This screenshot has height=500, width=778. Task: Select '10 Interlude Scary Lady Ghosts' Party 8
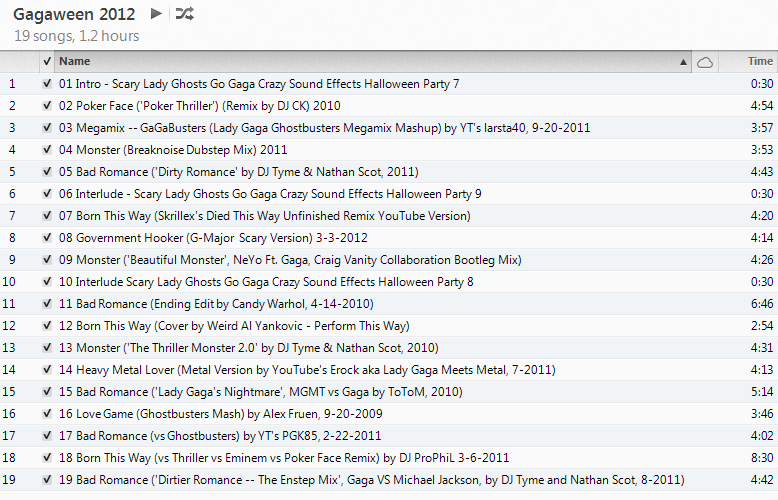pyautogui.click(x=266, y=282)
